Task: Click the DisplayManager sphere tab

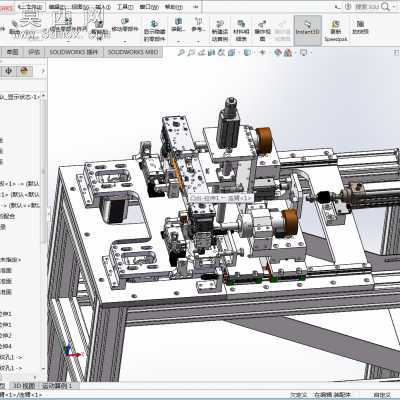Action: pyautogui.click(x=24, y=71)
